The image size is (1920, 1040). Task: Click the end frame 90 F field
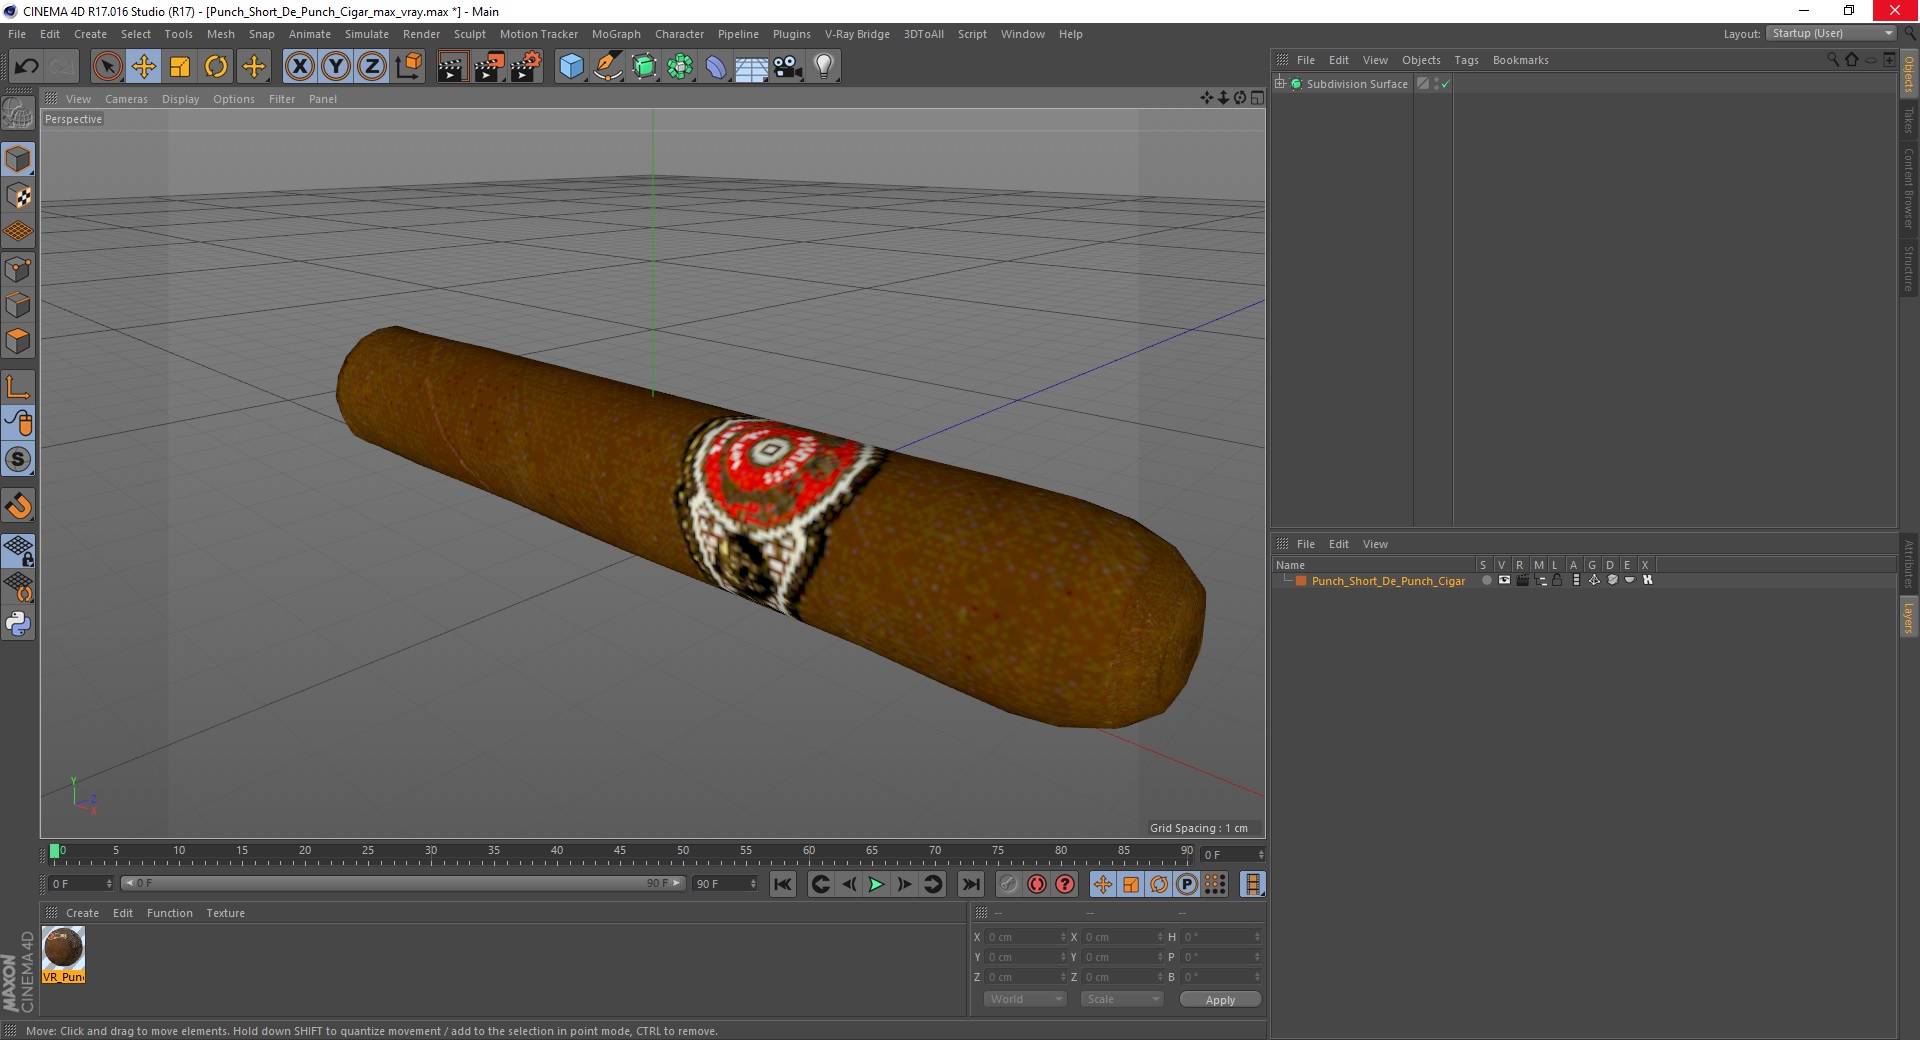point(725,884)
